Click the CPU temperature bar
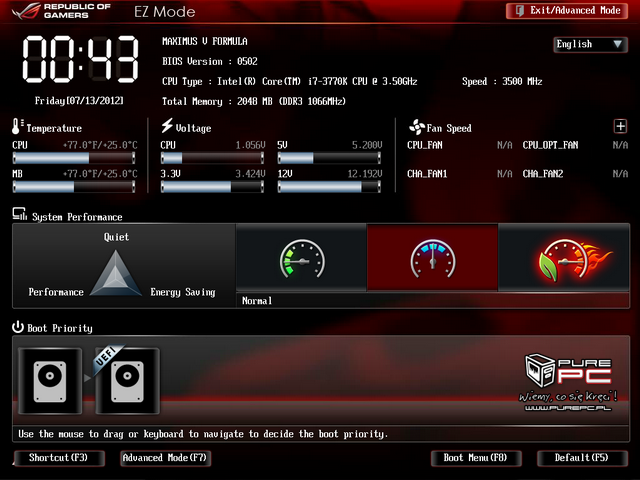 [x=74, y=158]
